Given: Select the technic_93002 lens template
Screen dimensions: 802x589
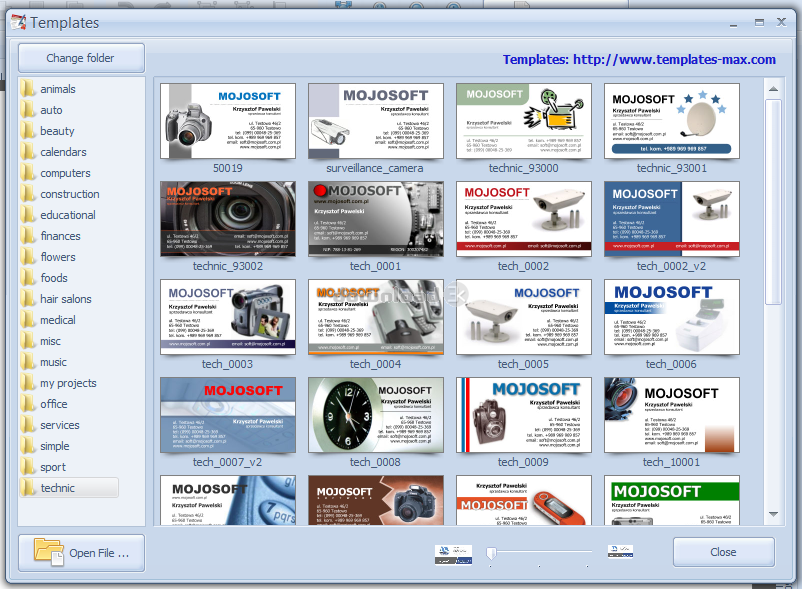Looking at the screenshot, I should (x=228, y=219).
